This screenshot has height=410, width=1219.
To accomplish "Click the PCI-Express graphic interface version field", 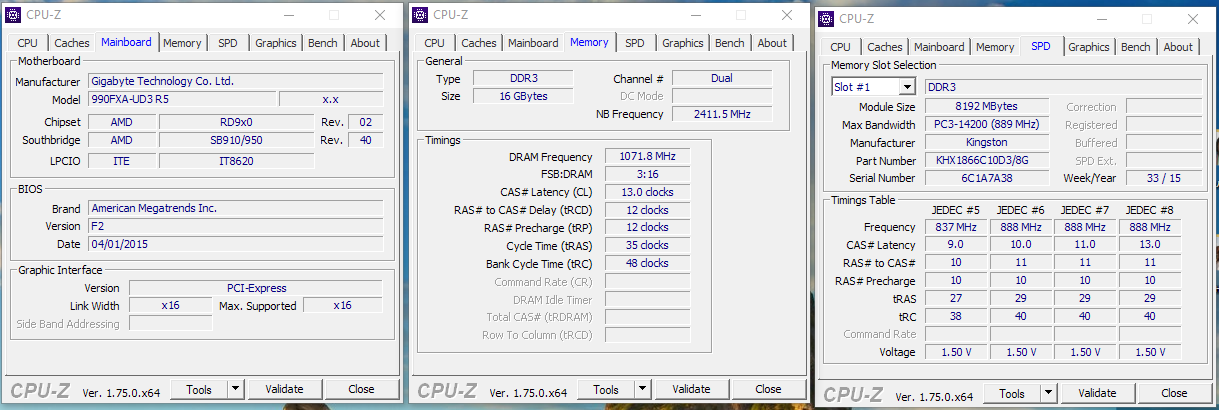I will coord(255,288).
